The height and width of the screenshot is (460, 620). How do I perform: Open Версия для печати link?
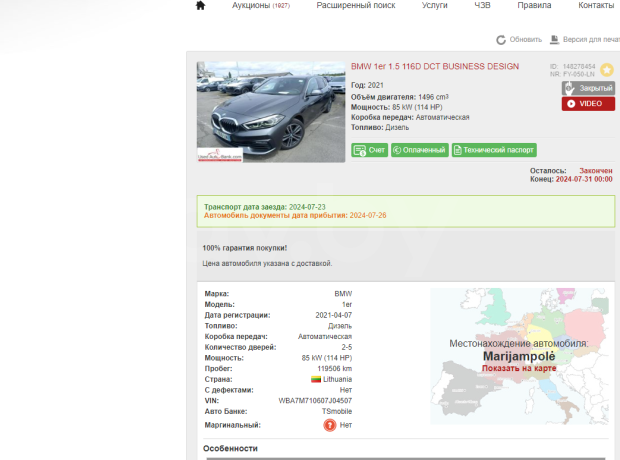[x=591, y=40]
